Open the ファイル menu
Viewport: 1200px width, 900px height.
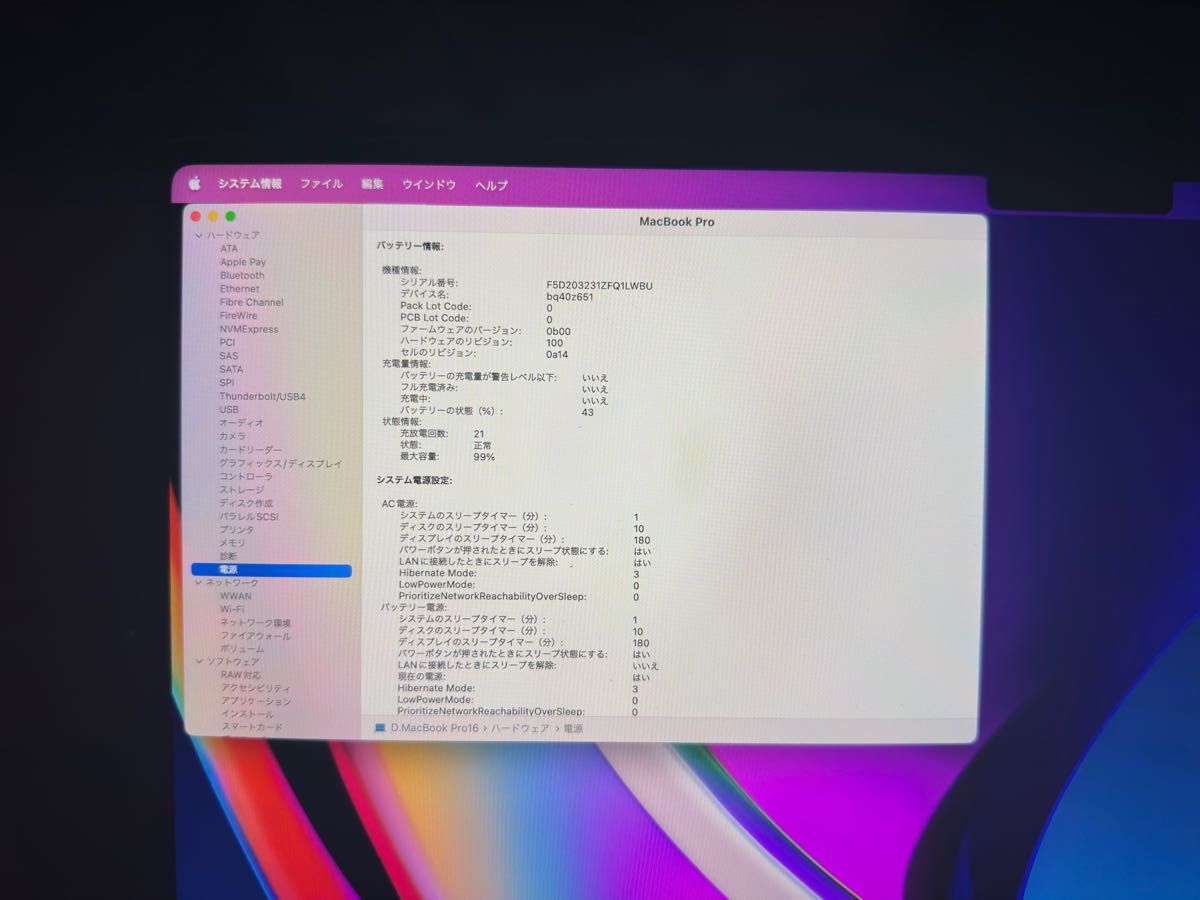coord(321,184)
